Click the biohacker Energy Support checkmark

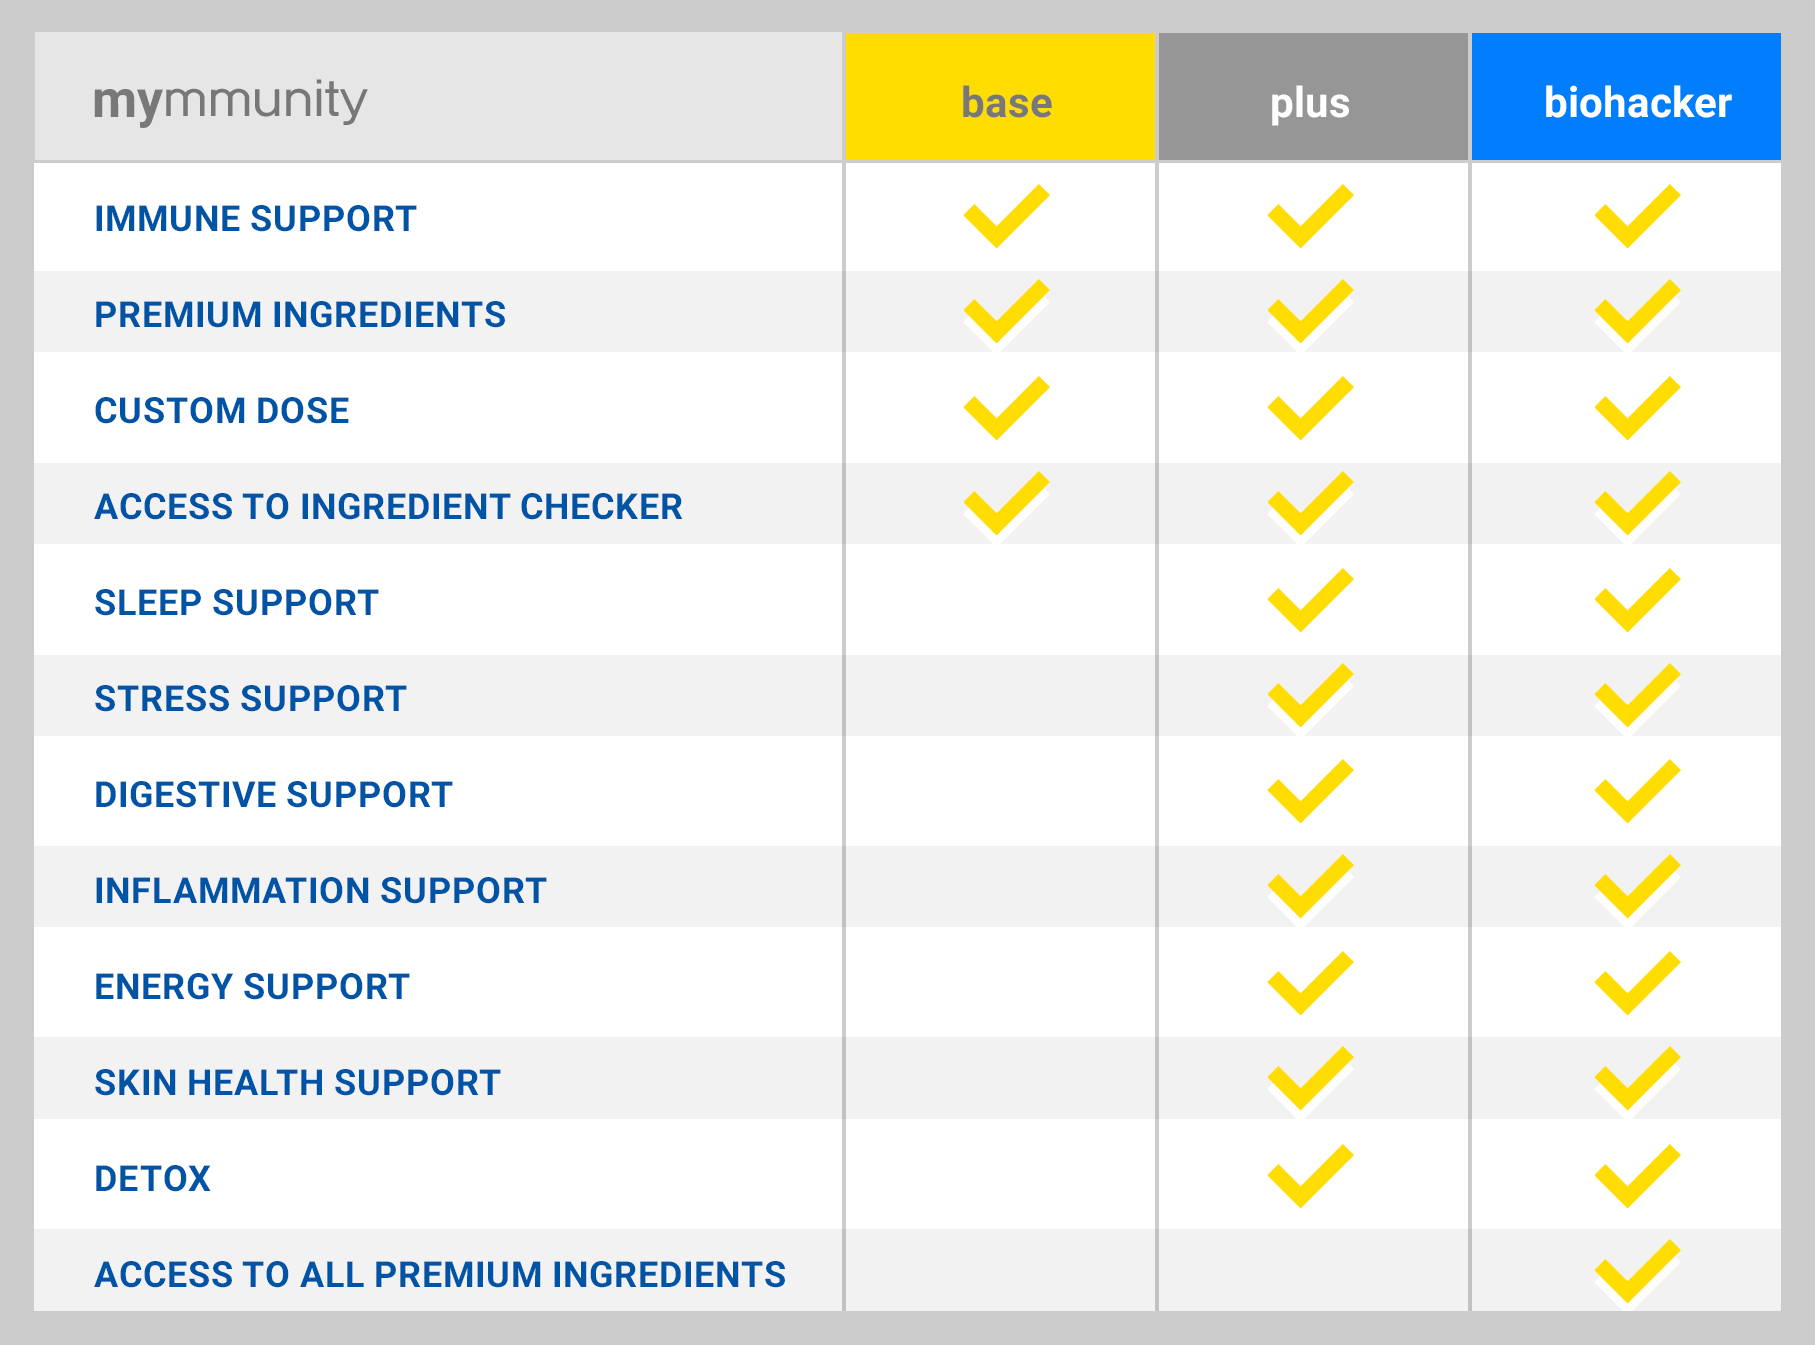pyautogui.click(x=1637, y=983)
